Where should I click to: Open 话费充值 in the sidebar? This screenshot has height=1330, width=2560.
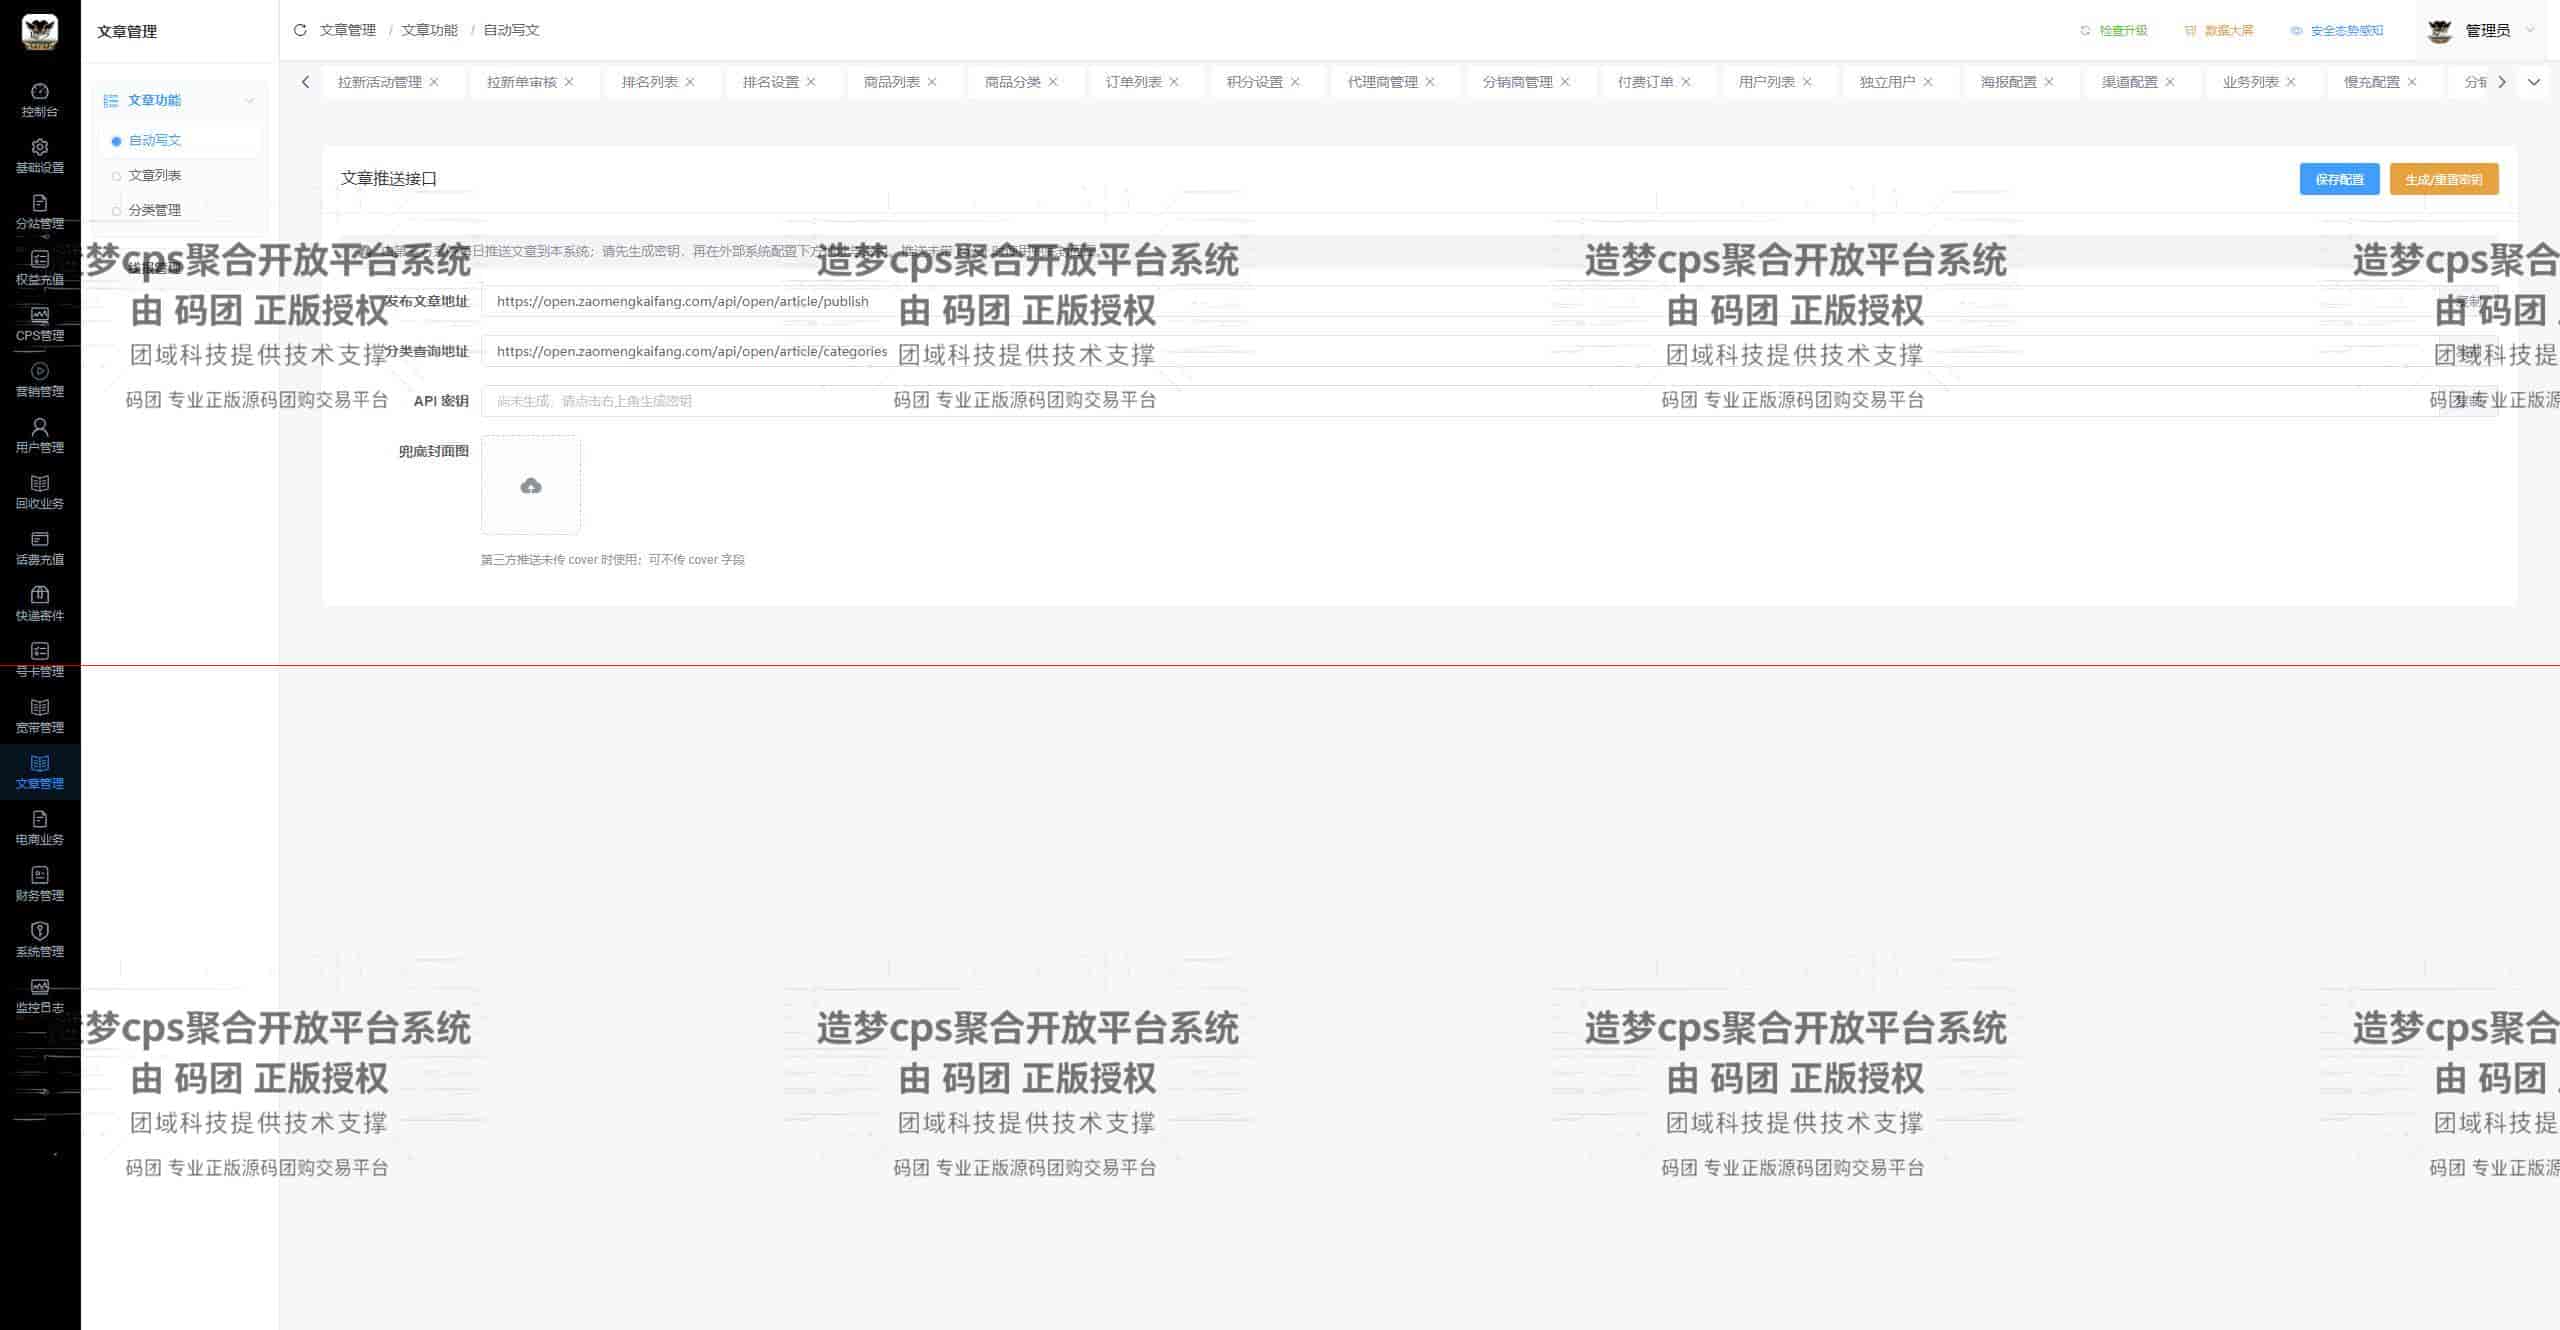[40, 548]
